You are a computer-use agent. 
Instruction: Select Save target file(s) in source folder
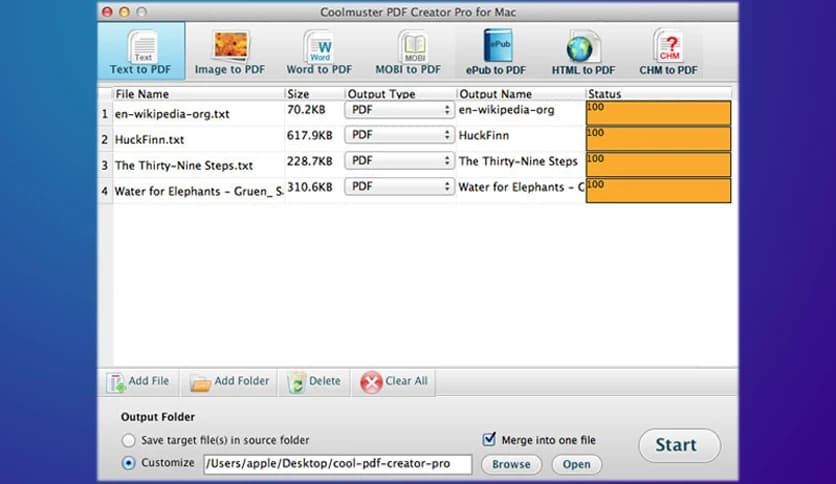pyautogui.click(x=128, y=440)
